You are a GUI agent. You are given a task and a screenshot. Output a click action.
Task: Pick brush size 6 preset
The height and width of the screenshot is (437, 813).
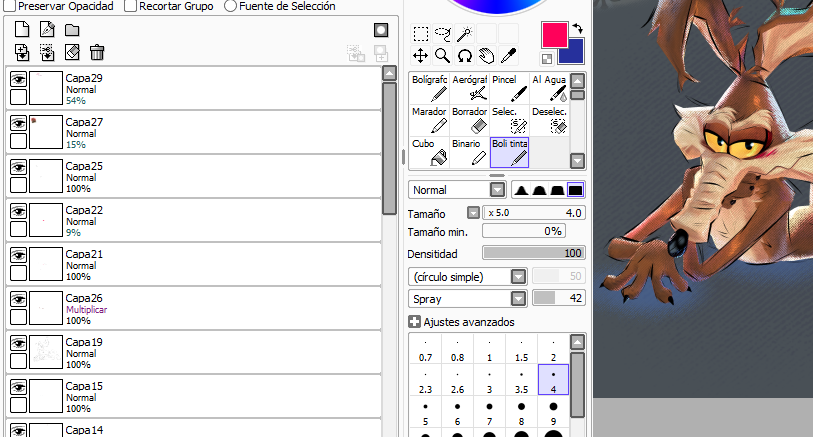[x=457, y=413]
